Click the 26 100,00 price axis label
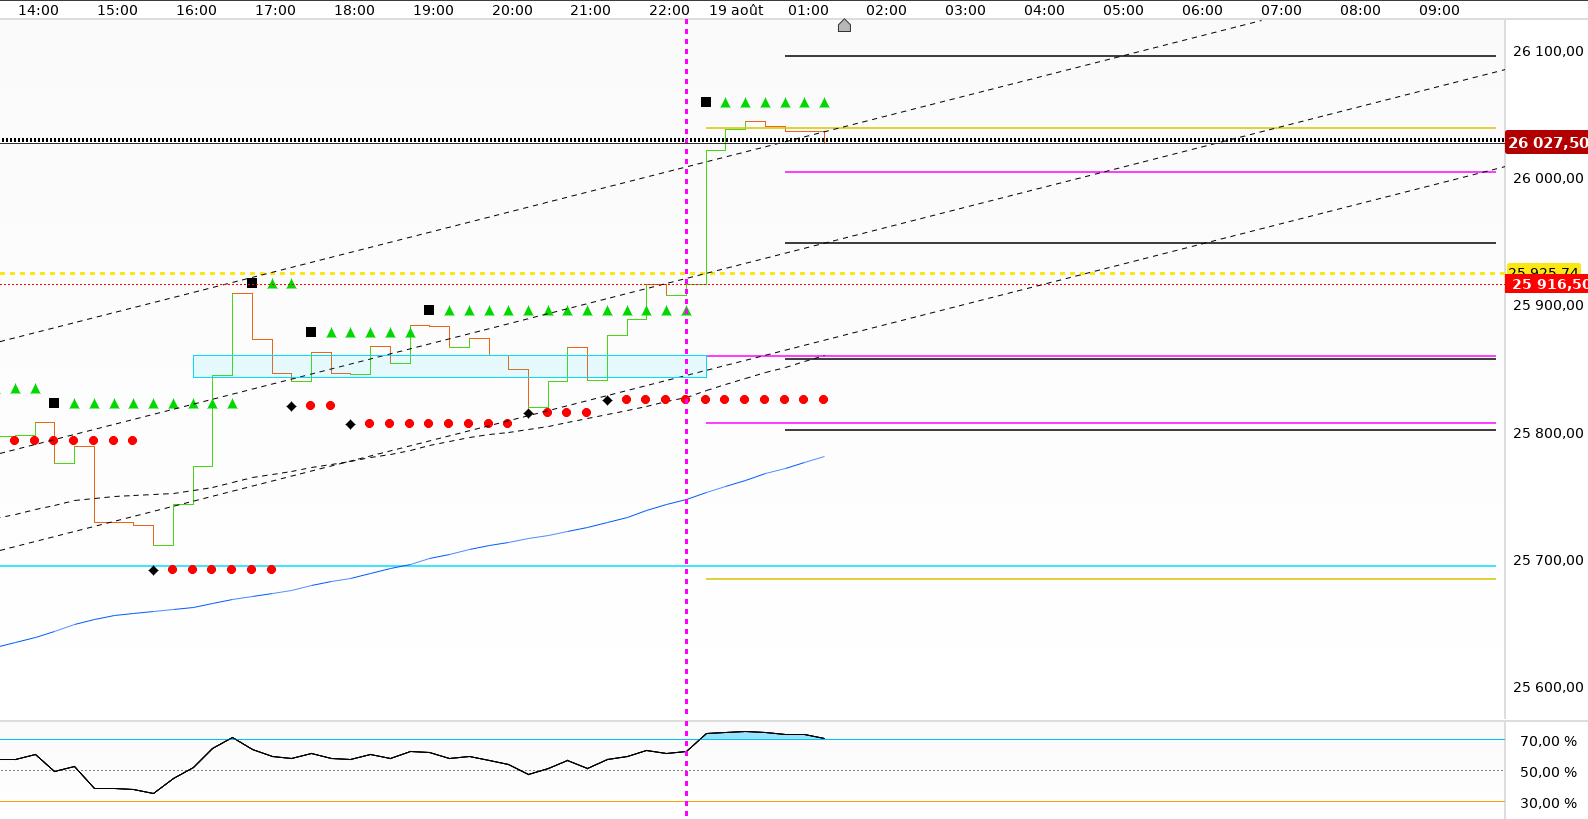 [1548, 51]
